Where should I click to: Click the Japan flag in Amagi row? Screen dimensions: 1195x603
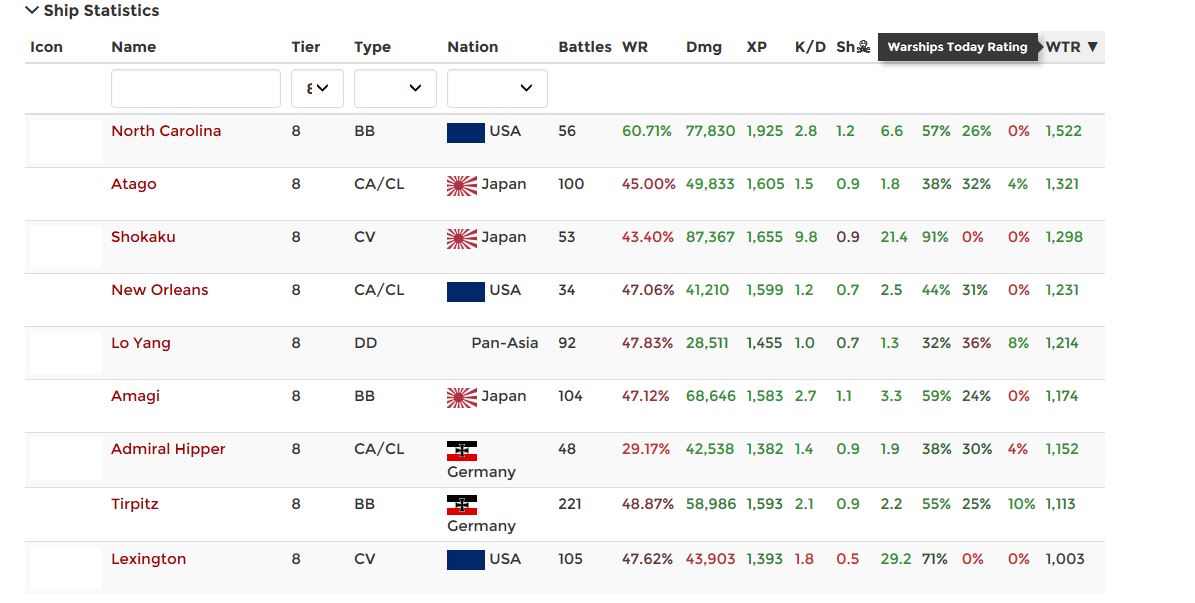pos(462,397)
